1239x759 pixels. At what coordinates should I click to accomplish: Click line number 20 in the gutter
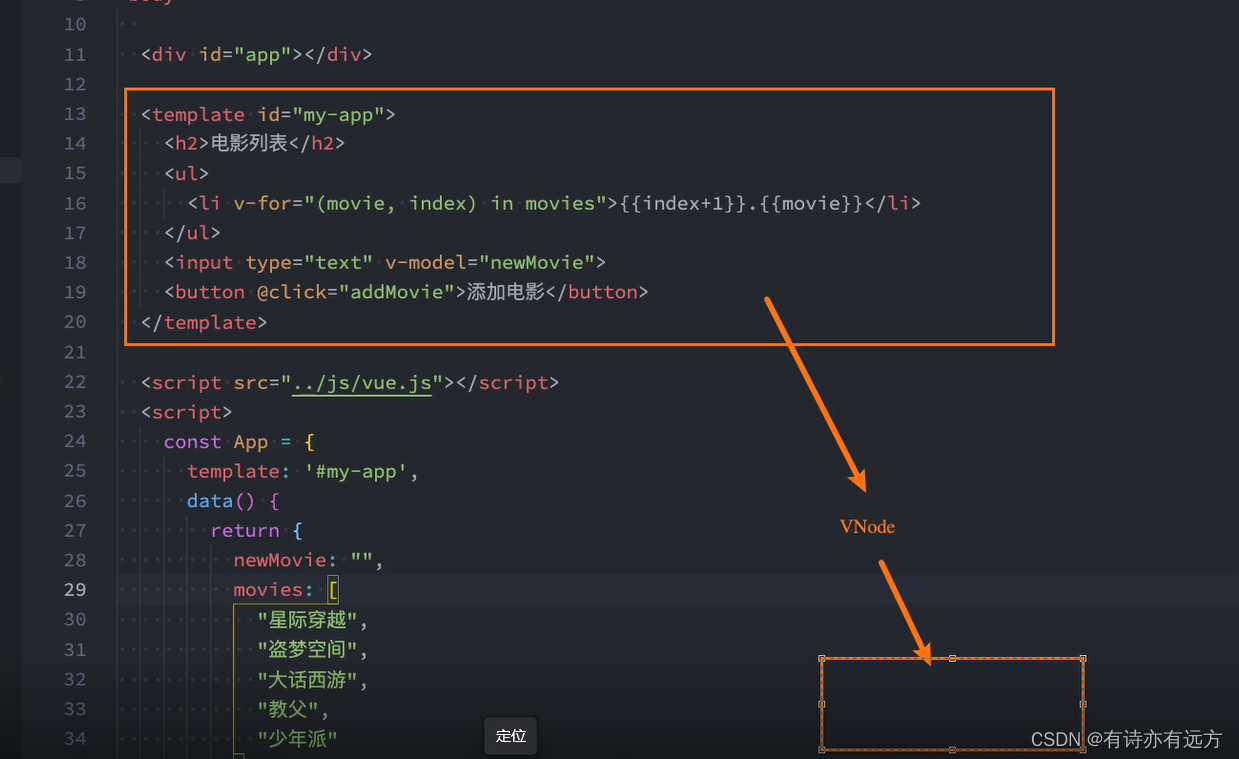coord(75,322)
